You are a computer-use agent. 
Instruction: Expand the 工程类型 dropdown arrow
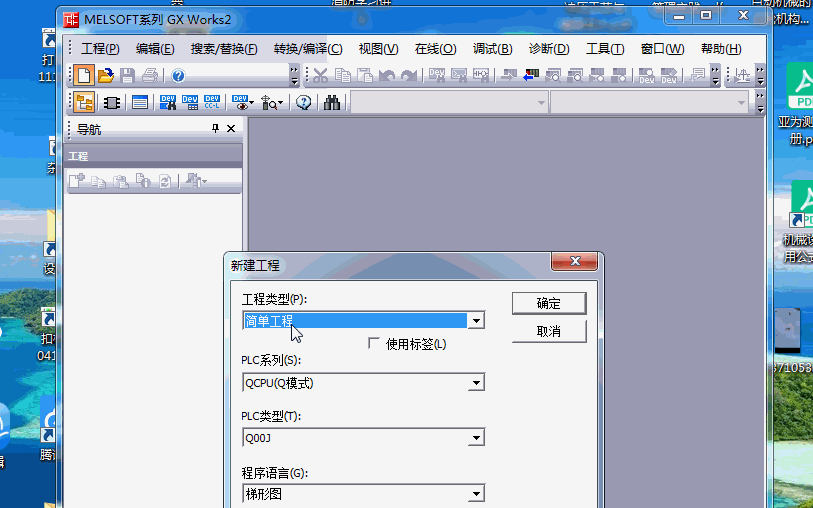(477, 321)
